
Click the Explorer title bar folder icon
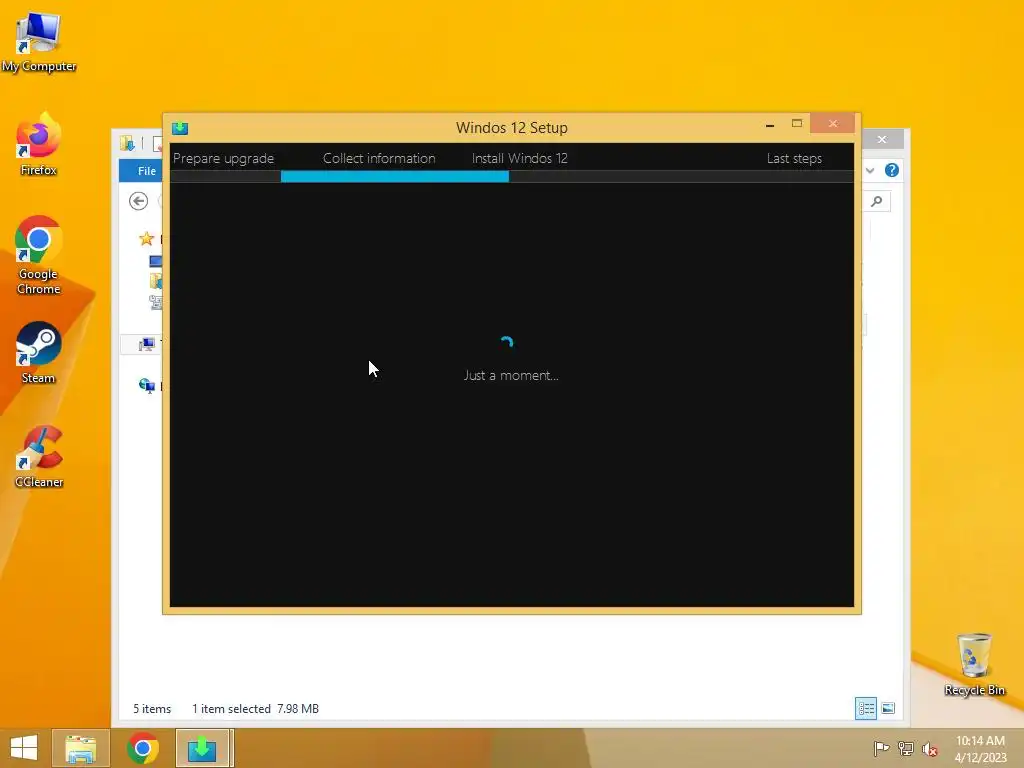point(127,143)
